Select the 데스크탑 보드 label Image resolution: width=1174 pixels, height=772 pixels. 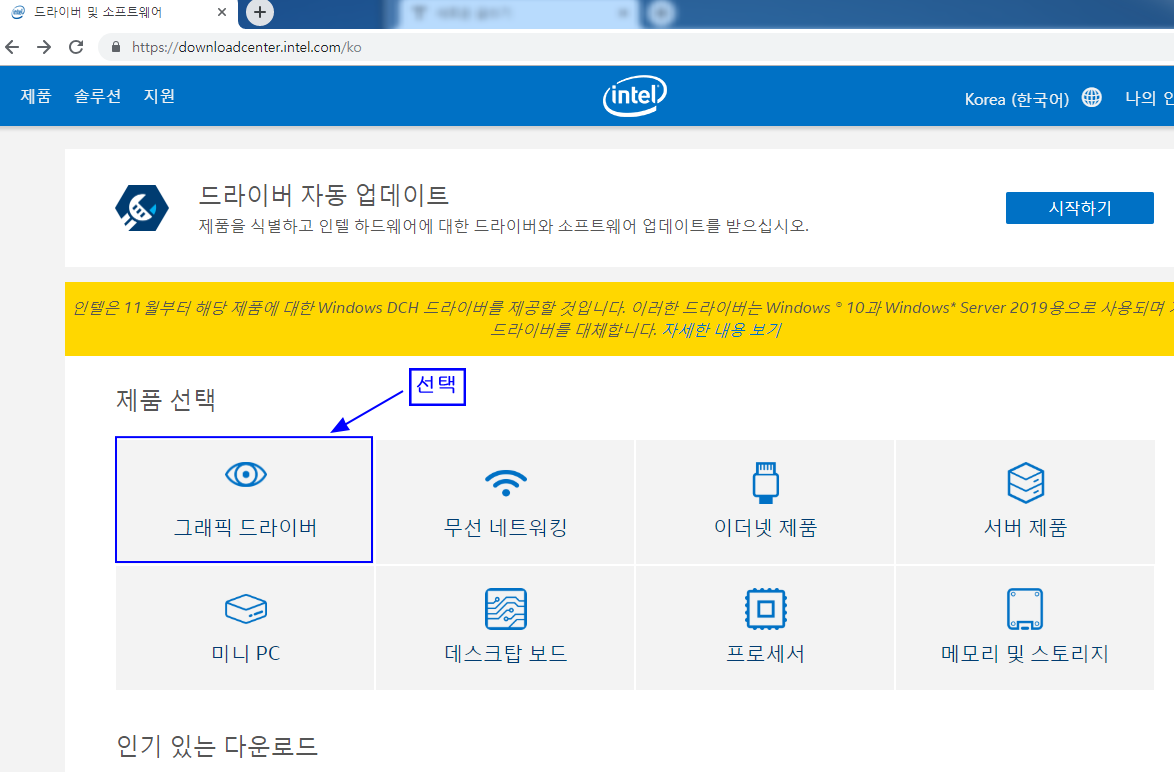506,653
